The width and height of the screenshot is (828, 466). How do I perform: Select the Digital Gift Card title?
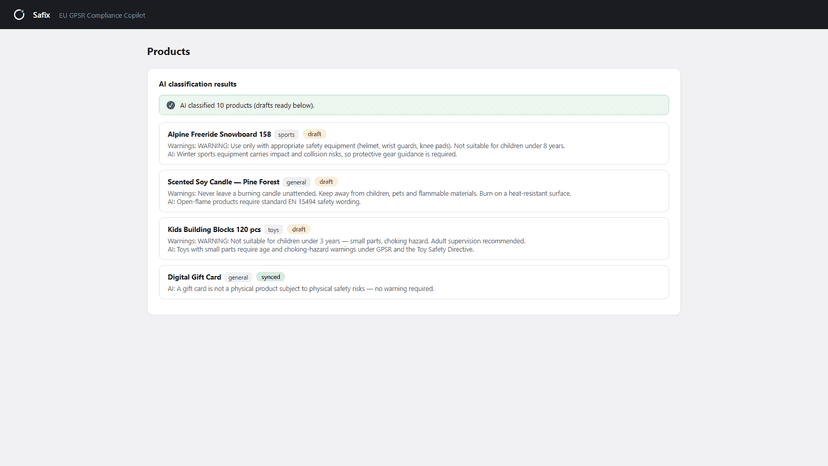pos(194,277)
